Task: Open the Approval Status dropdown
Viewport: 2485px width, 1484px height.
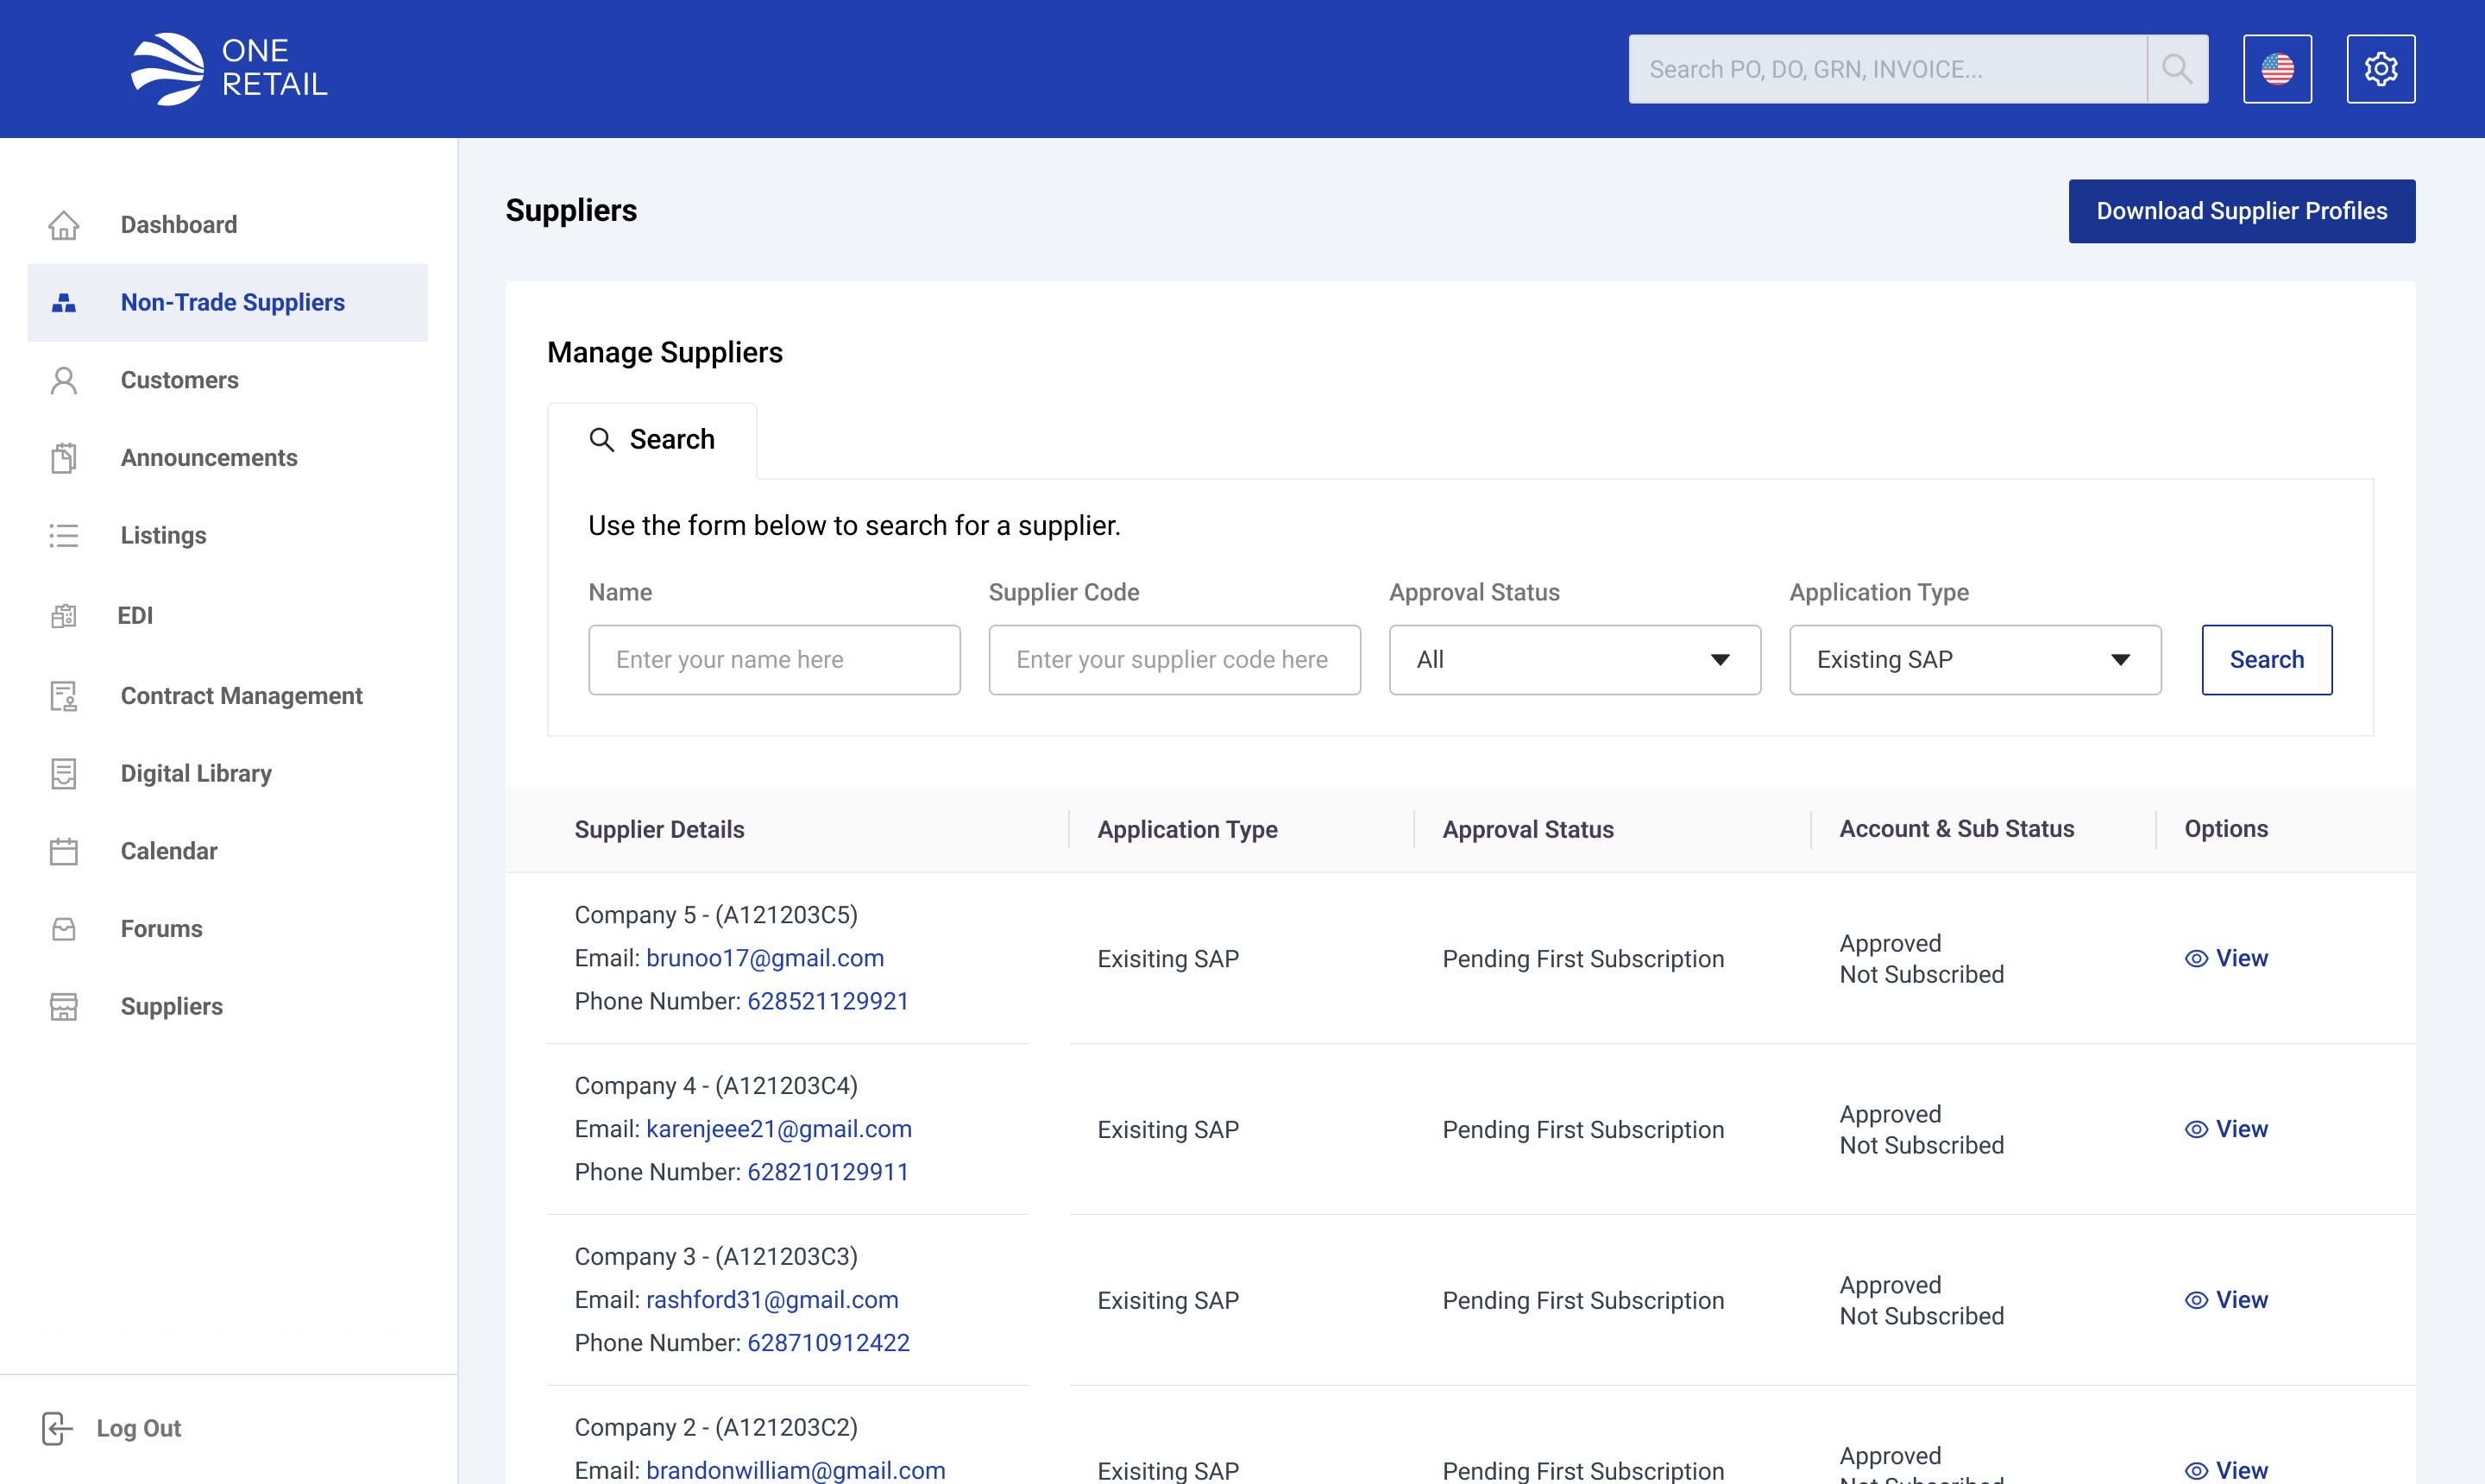Action: [1573, 659]
